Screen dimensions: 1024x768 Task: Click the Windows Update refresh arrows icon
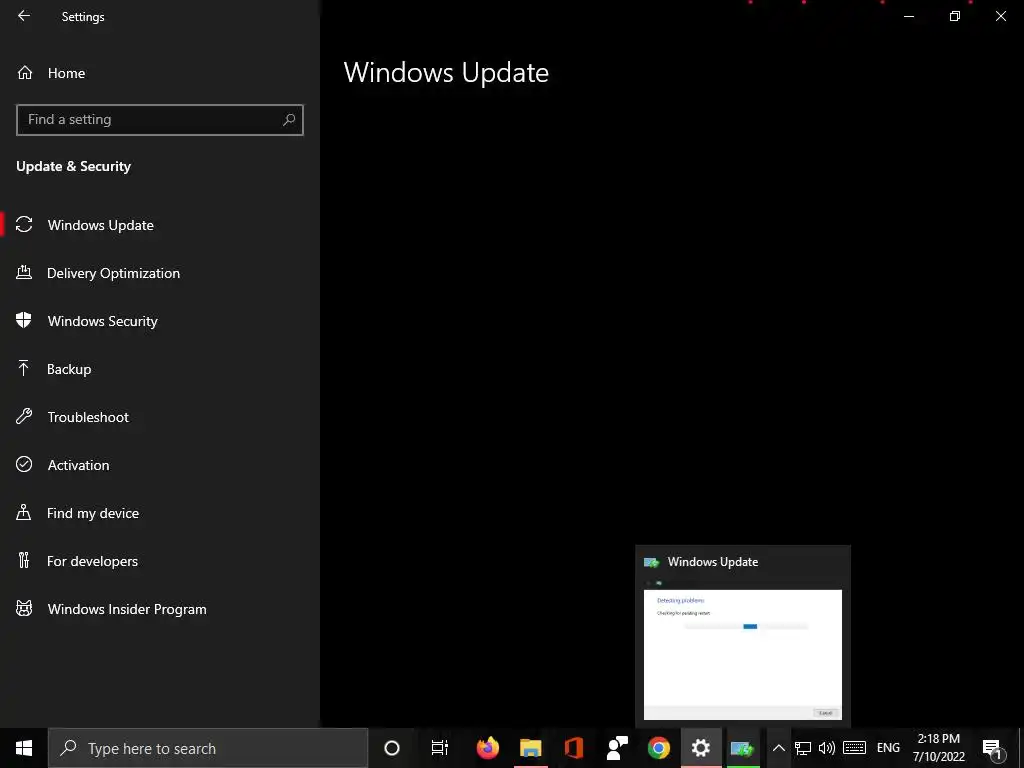coord(24,224)
